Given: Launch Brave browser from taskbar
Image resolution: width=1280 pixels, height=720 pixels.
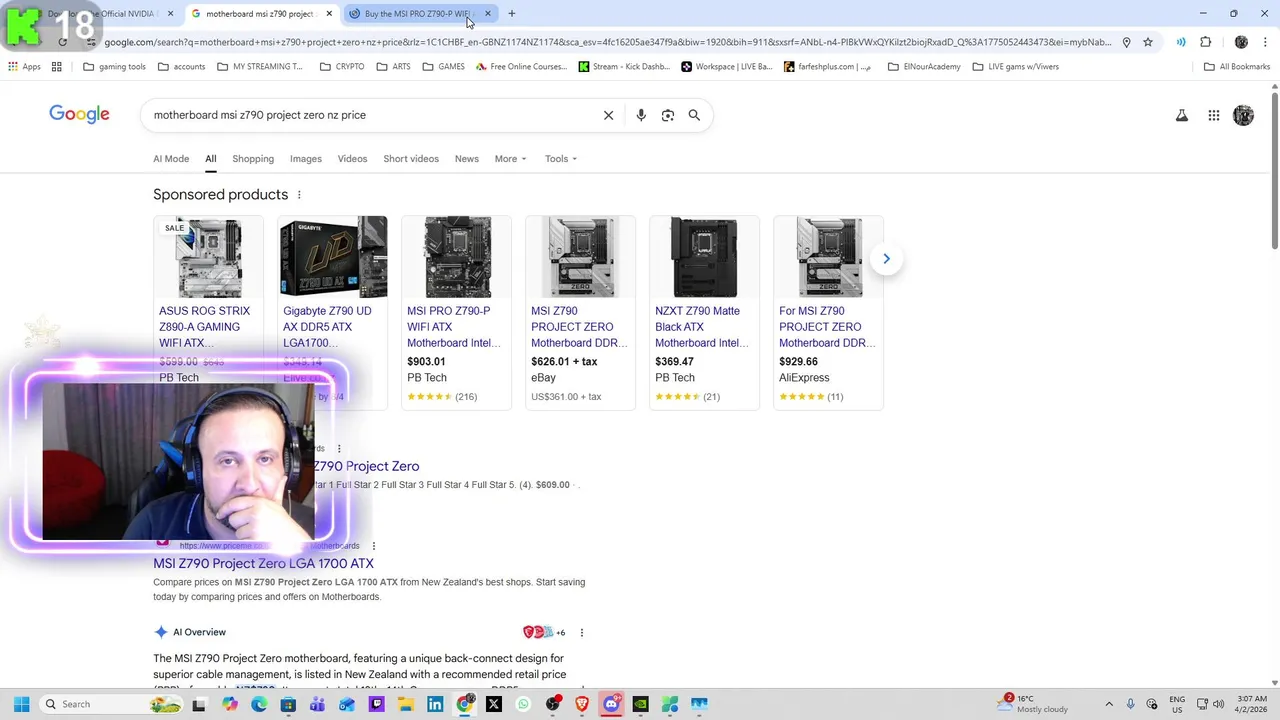Looking at the screenshot, I should click(x=582, y=704).
